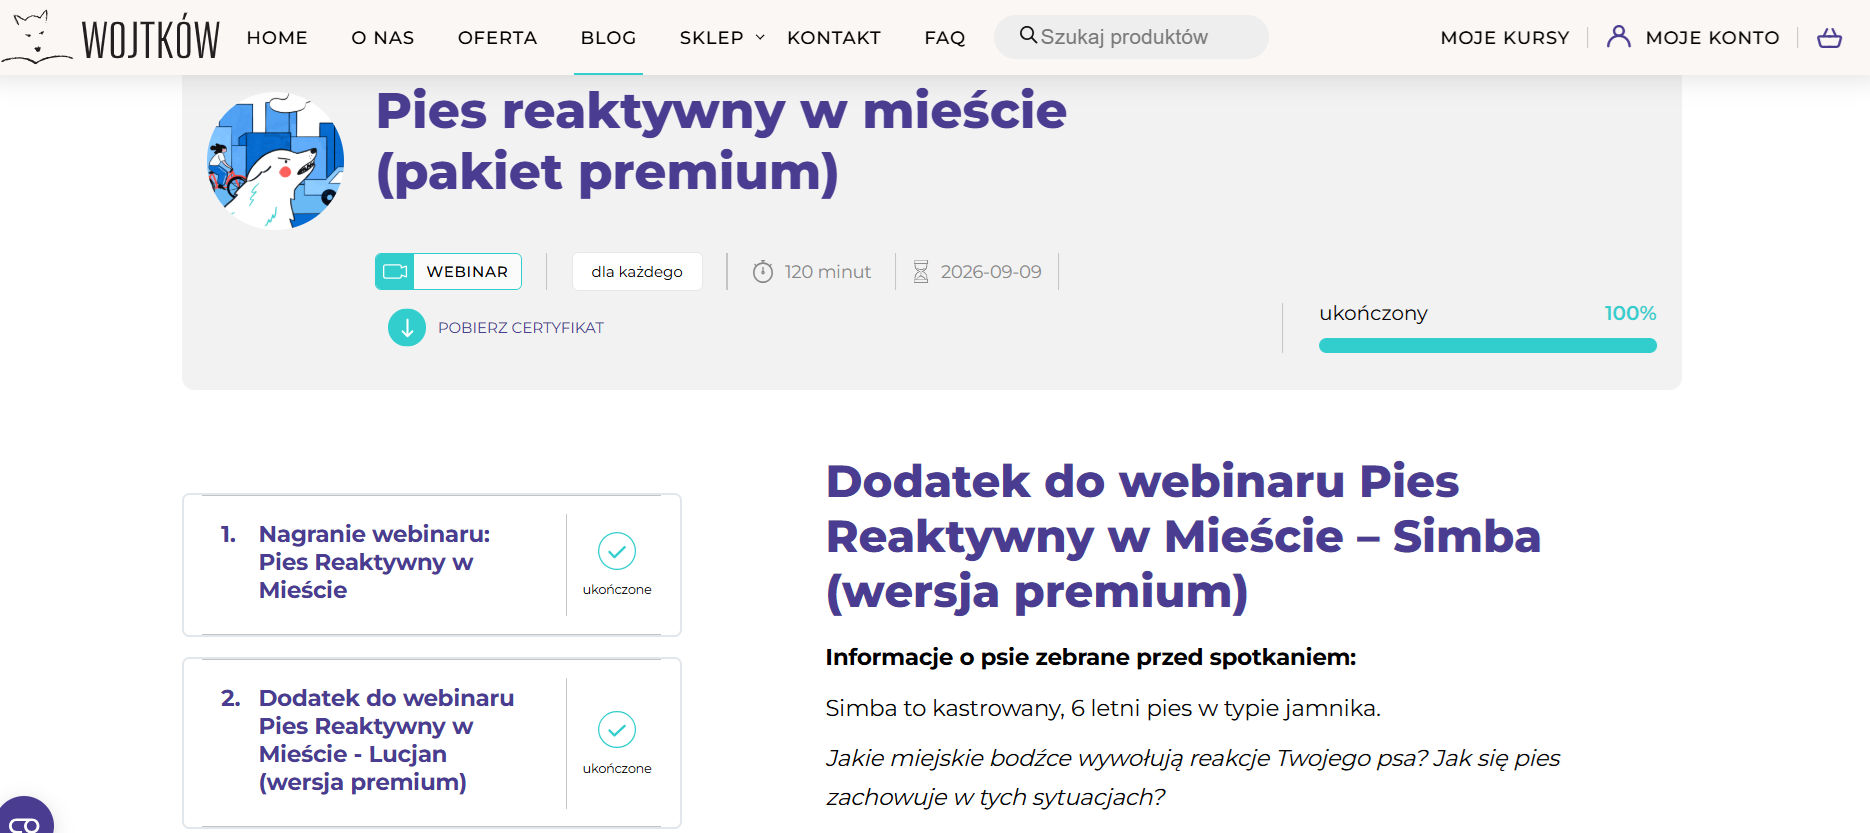Open the purple accessibility widget in the corner

25,817
